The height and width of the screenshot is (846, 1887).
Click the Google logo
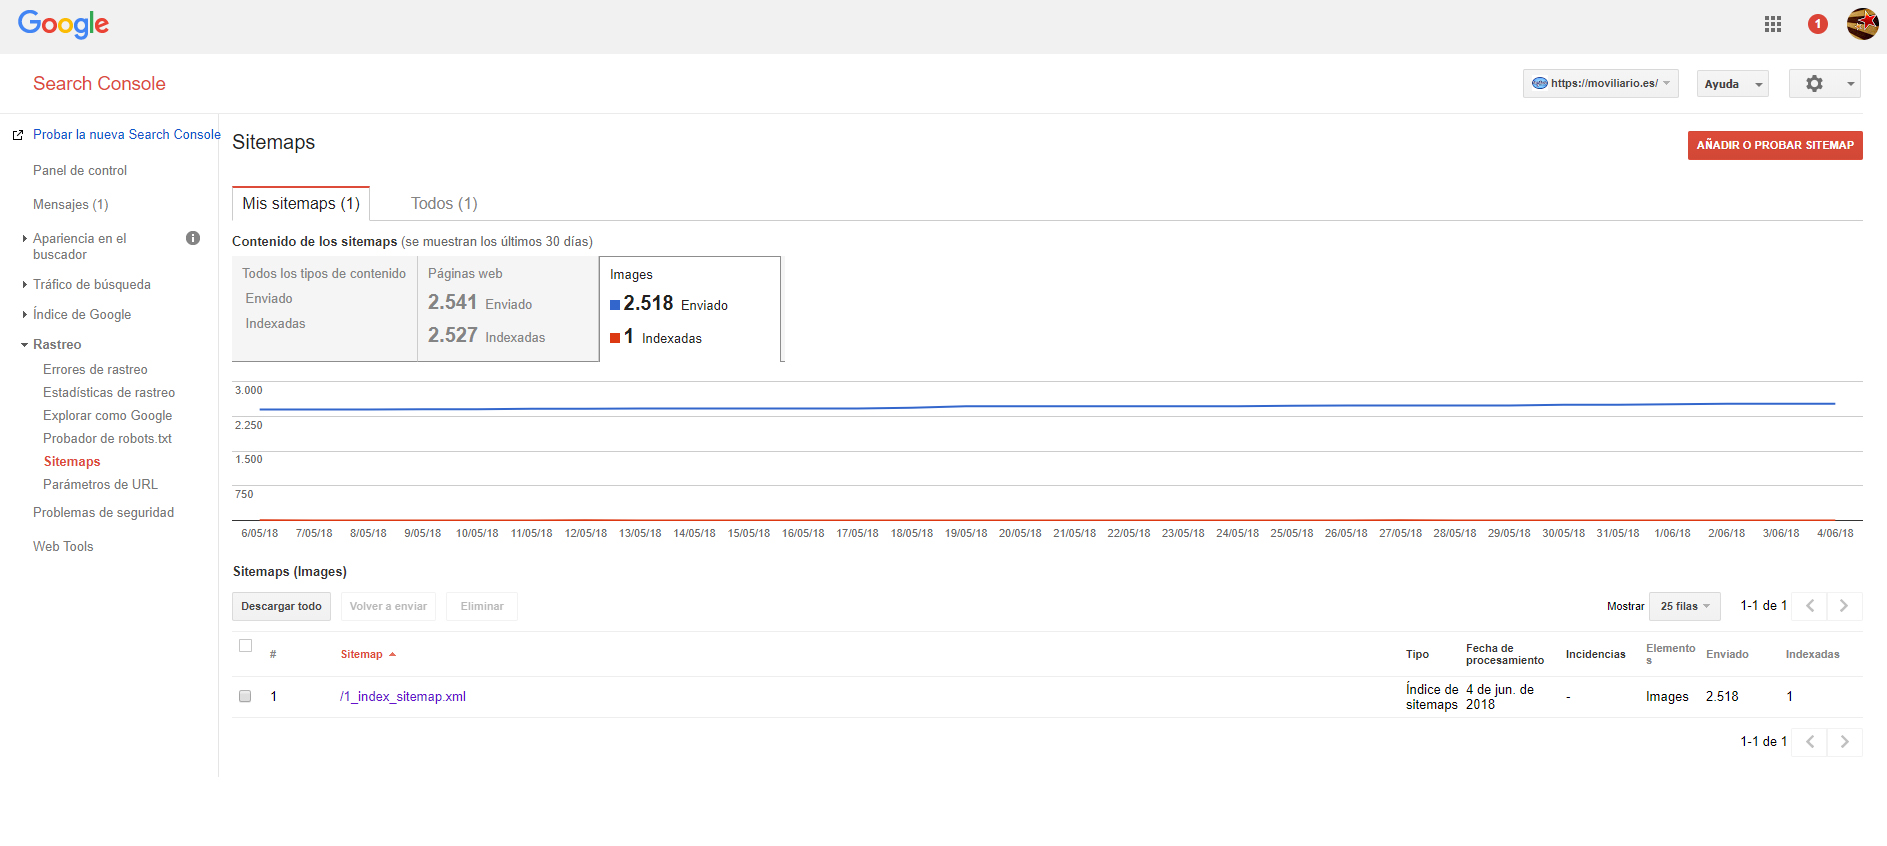(x=63, y=24)
